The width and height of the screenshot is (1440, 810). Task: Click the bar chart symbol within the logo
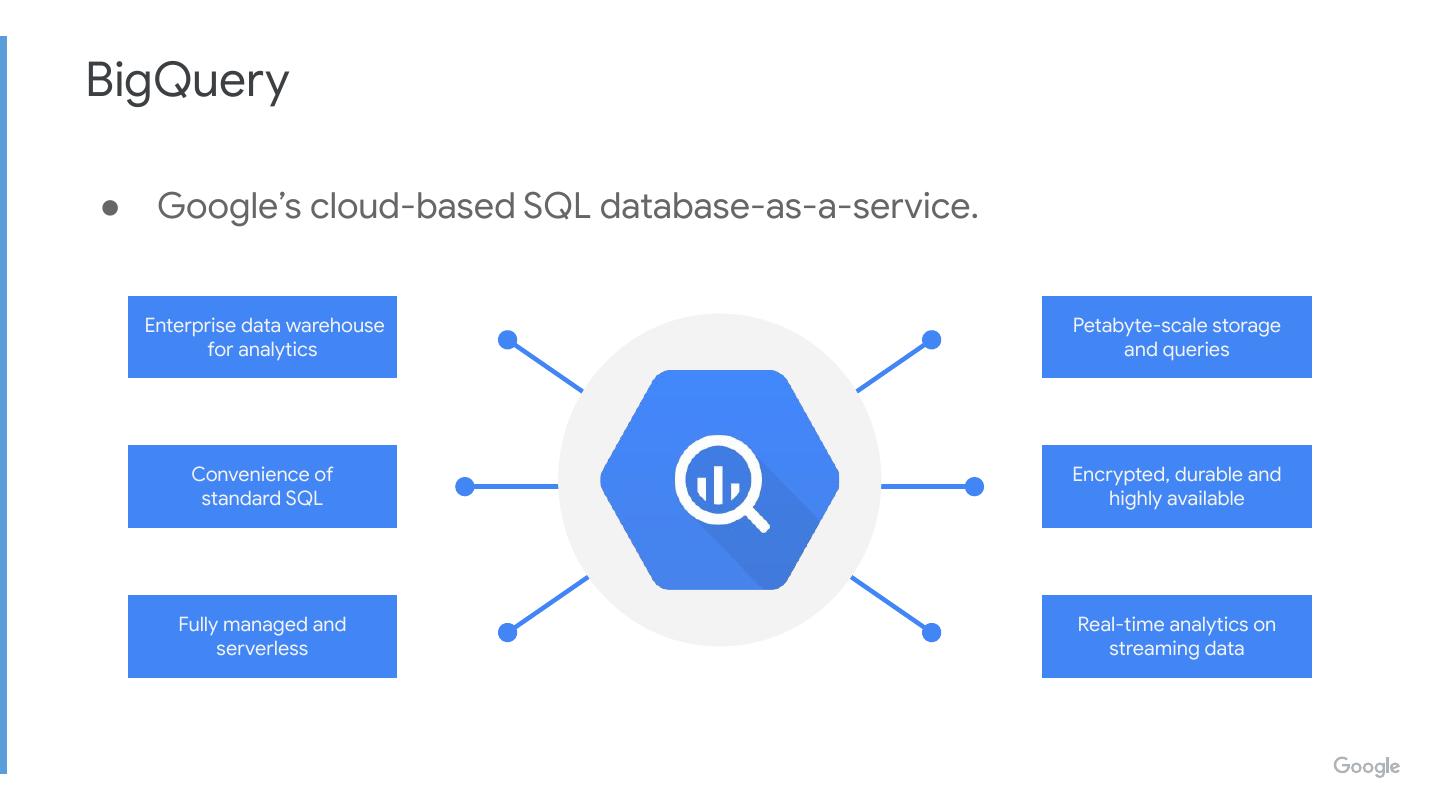pos(716,484)
